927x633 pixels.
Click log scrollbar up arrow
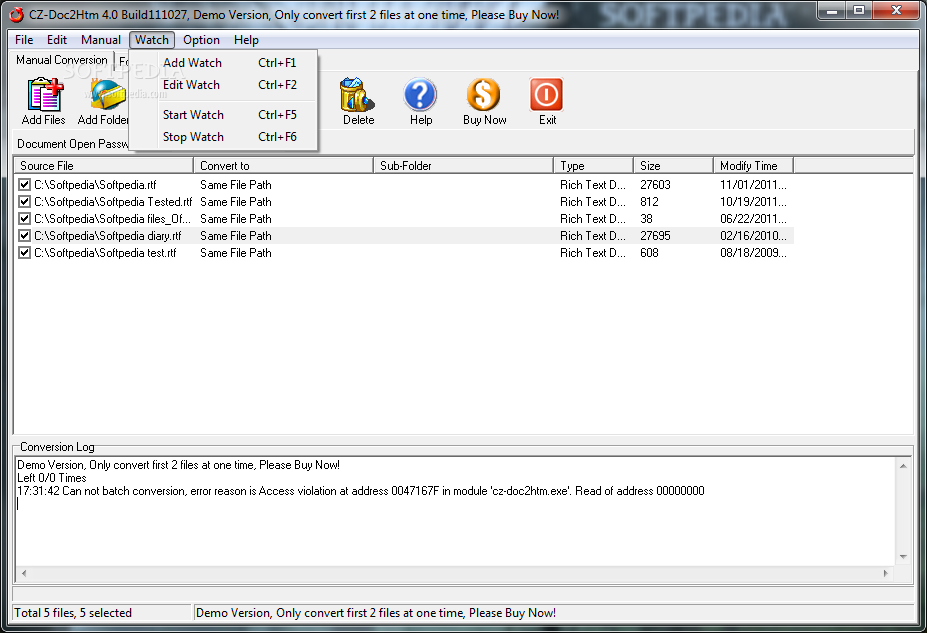(903, 466)
